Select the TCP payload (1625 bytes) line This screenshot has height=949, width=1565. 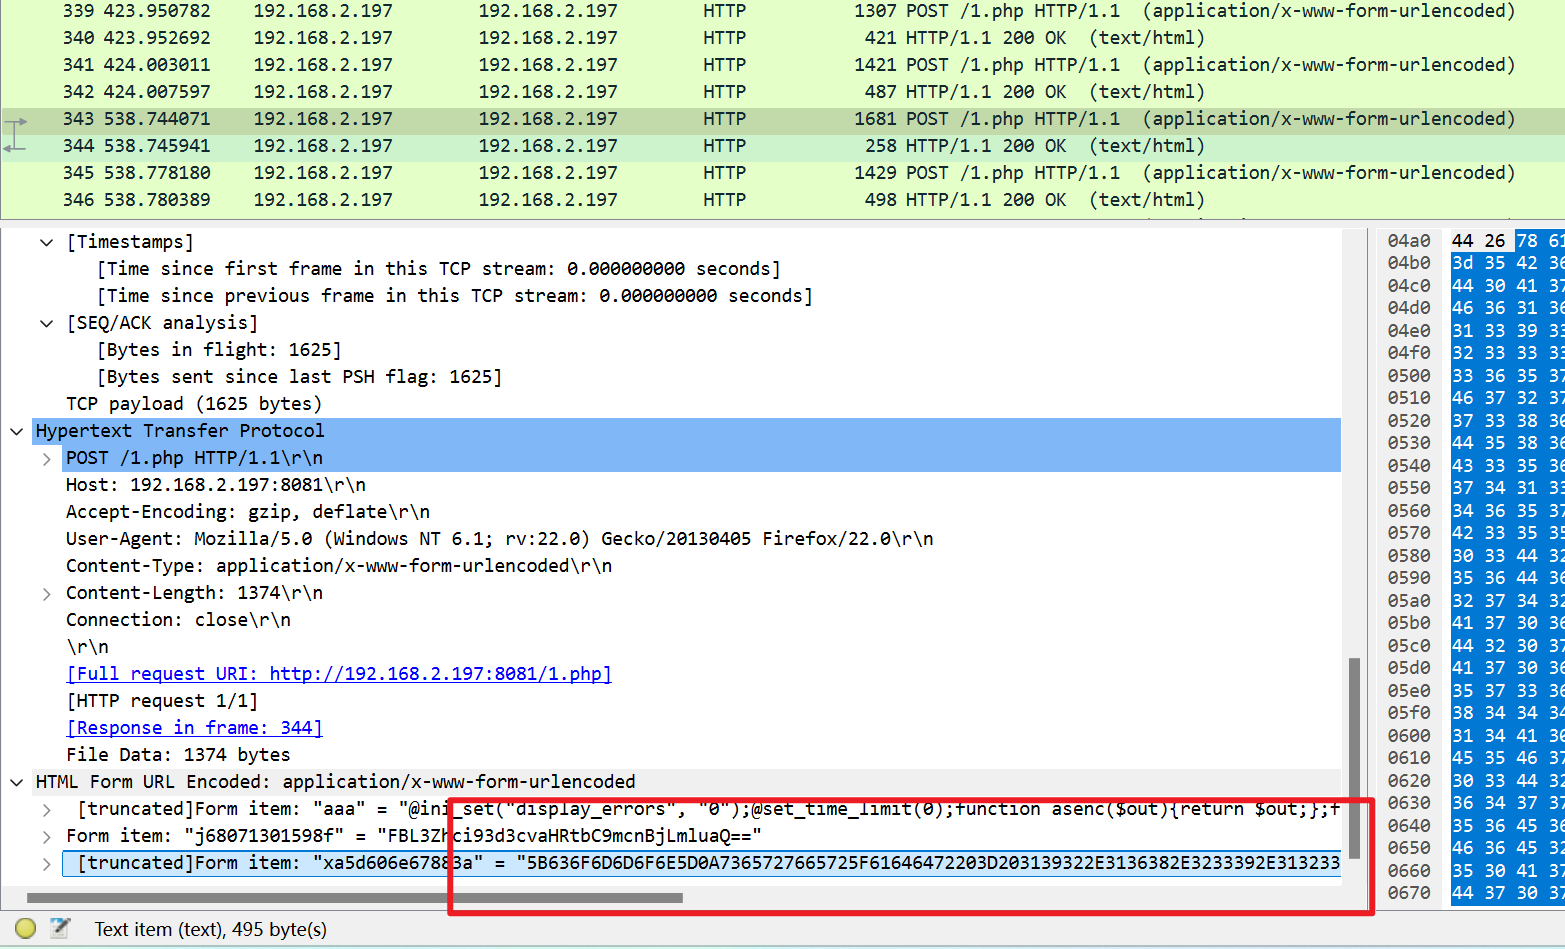click(194, 404)
